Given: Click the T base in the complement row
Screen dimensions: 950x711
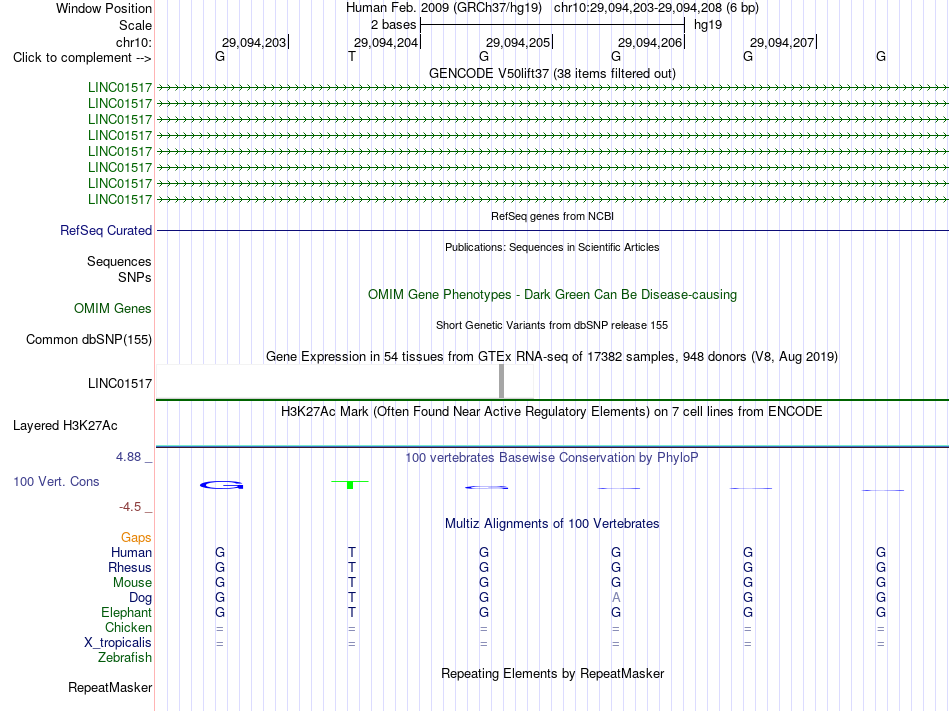Looking at the screenshot, I should [352, 56].
